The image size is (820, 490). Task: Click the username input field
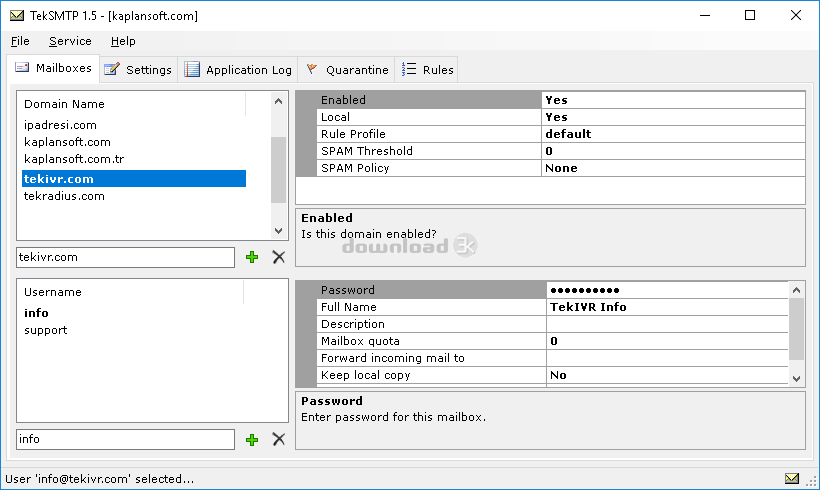[x=126, y=439]
